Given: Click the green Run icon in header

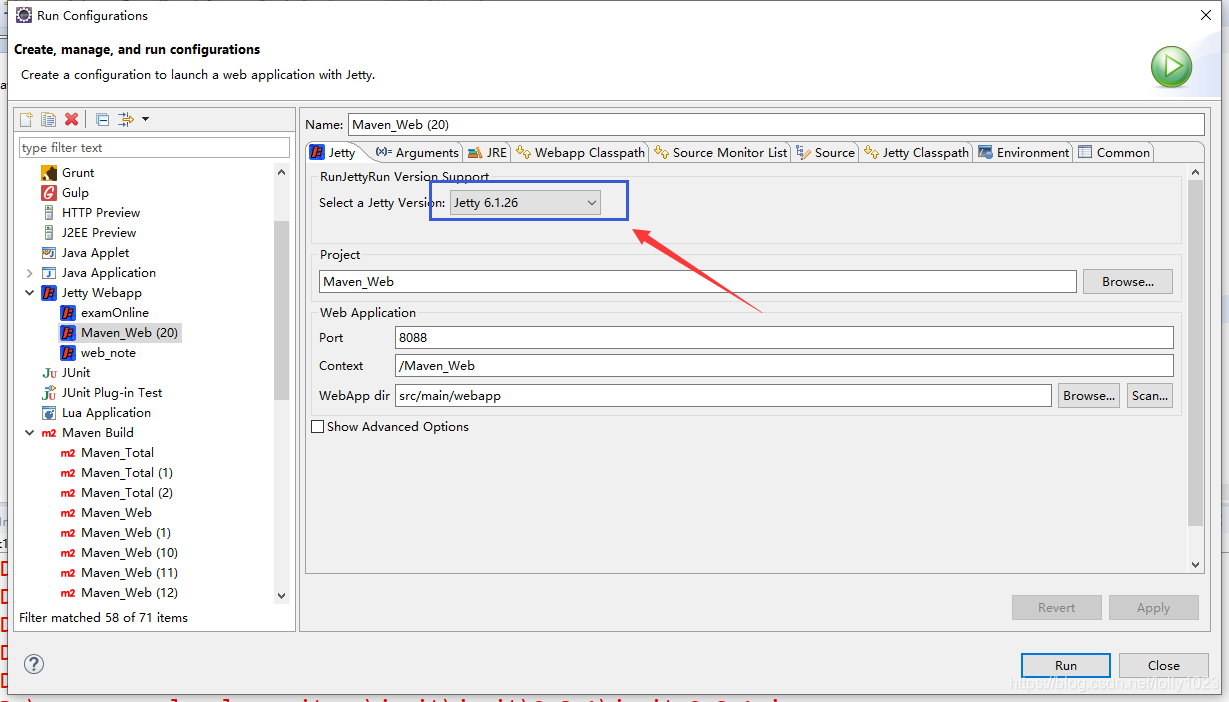Looking at the screenshot, I should [x=1171, y=67].
